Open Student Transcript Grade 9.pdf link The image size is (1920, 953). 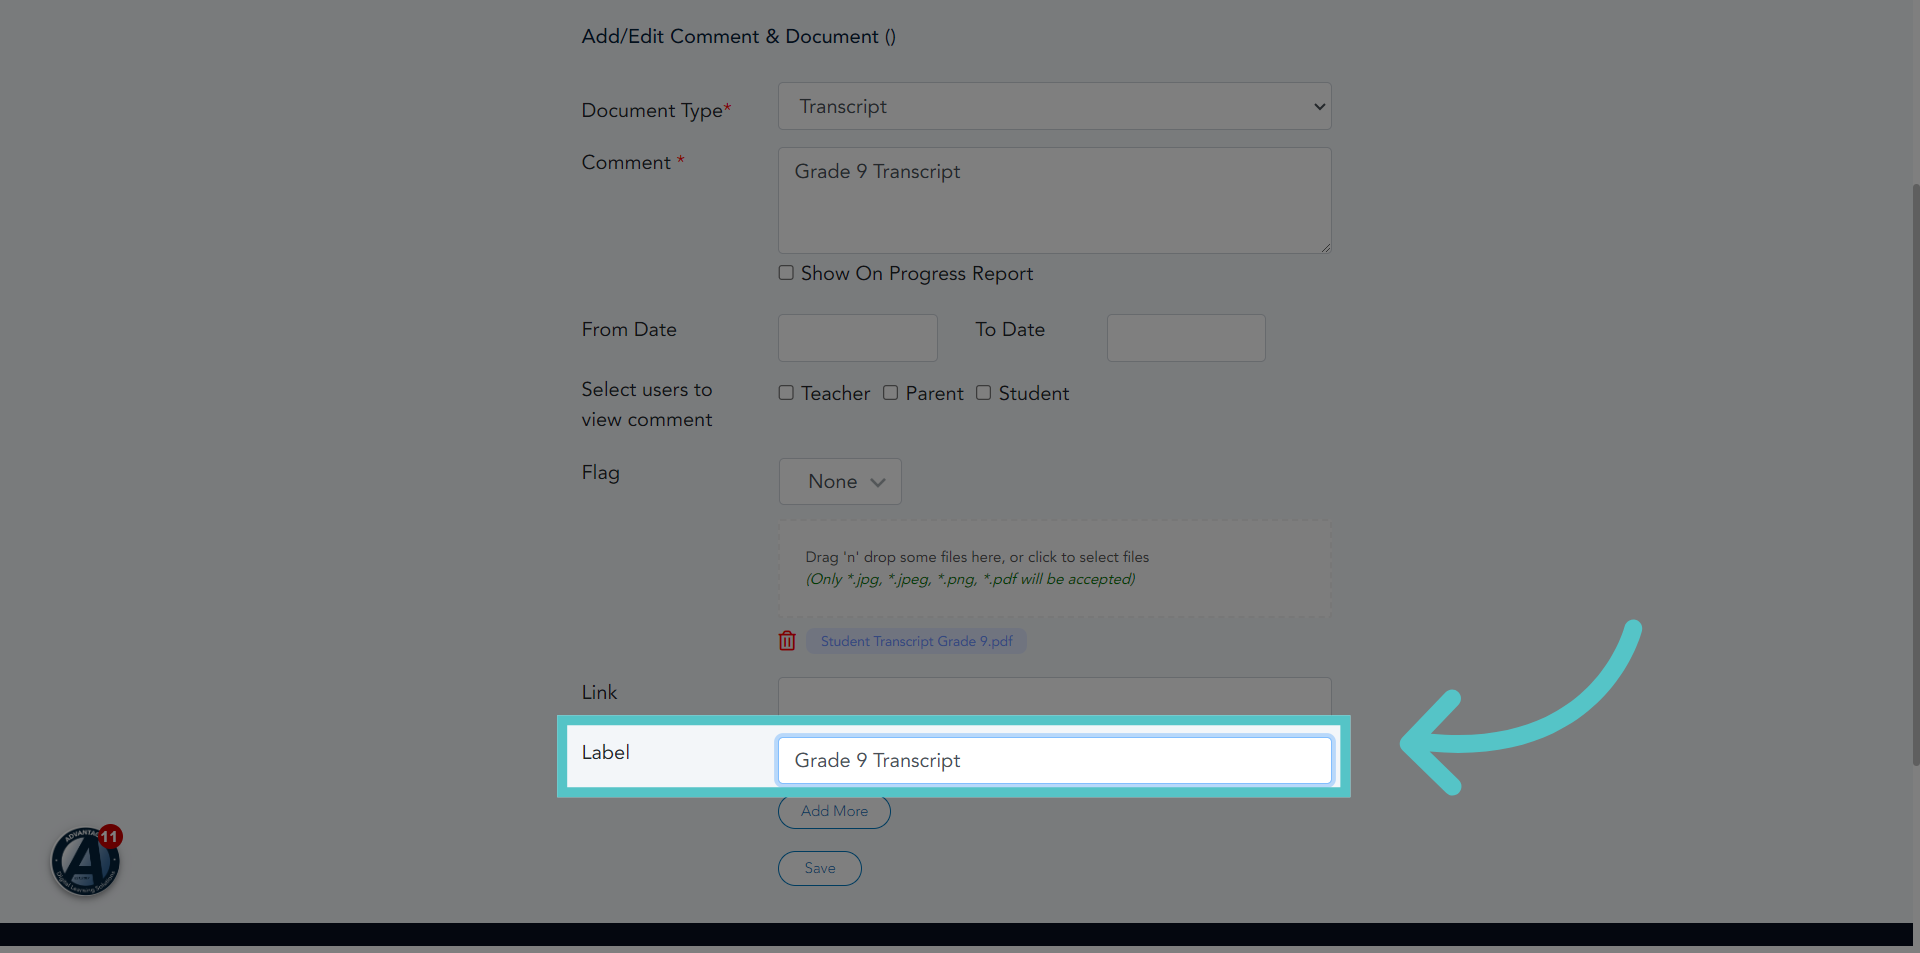click(916, 641)
